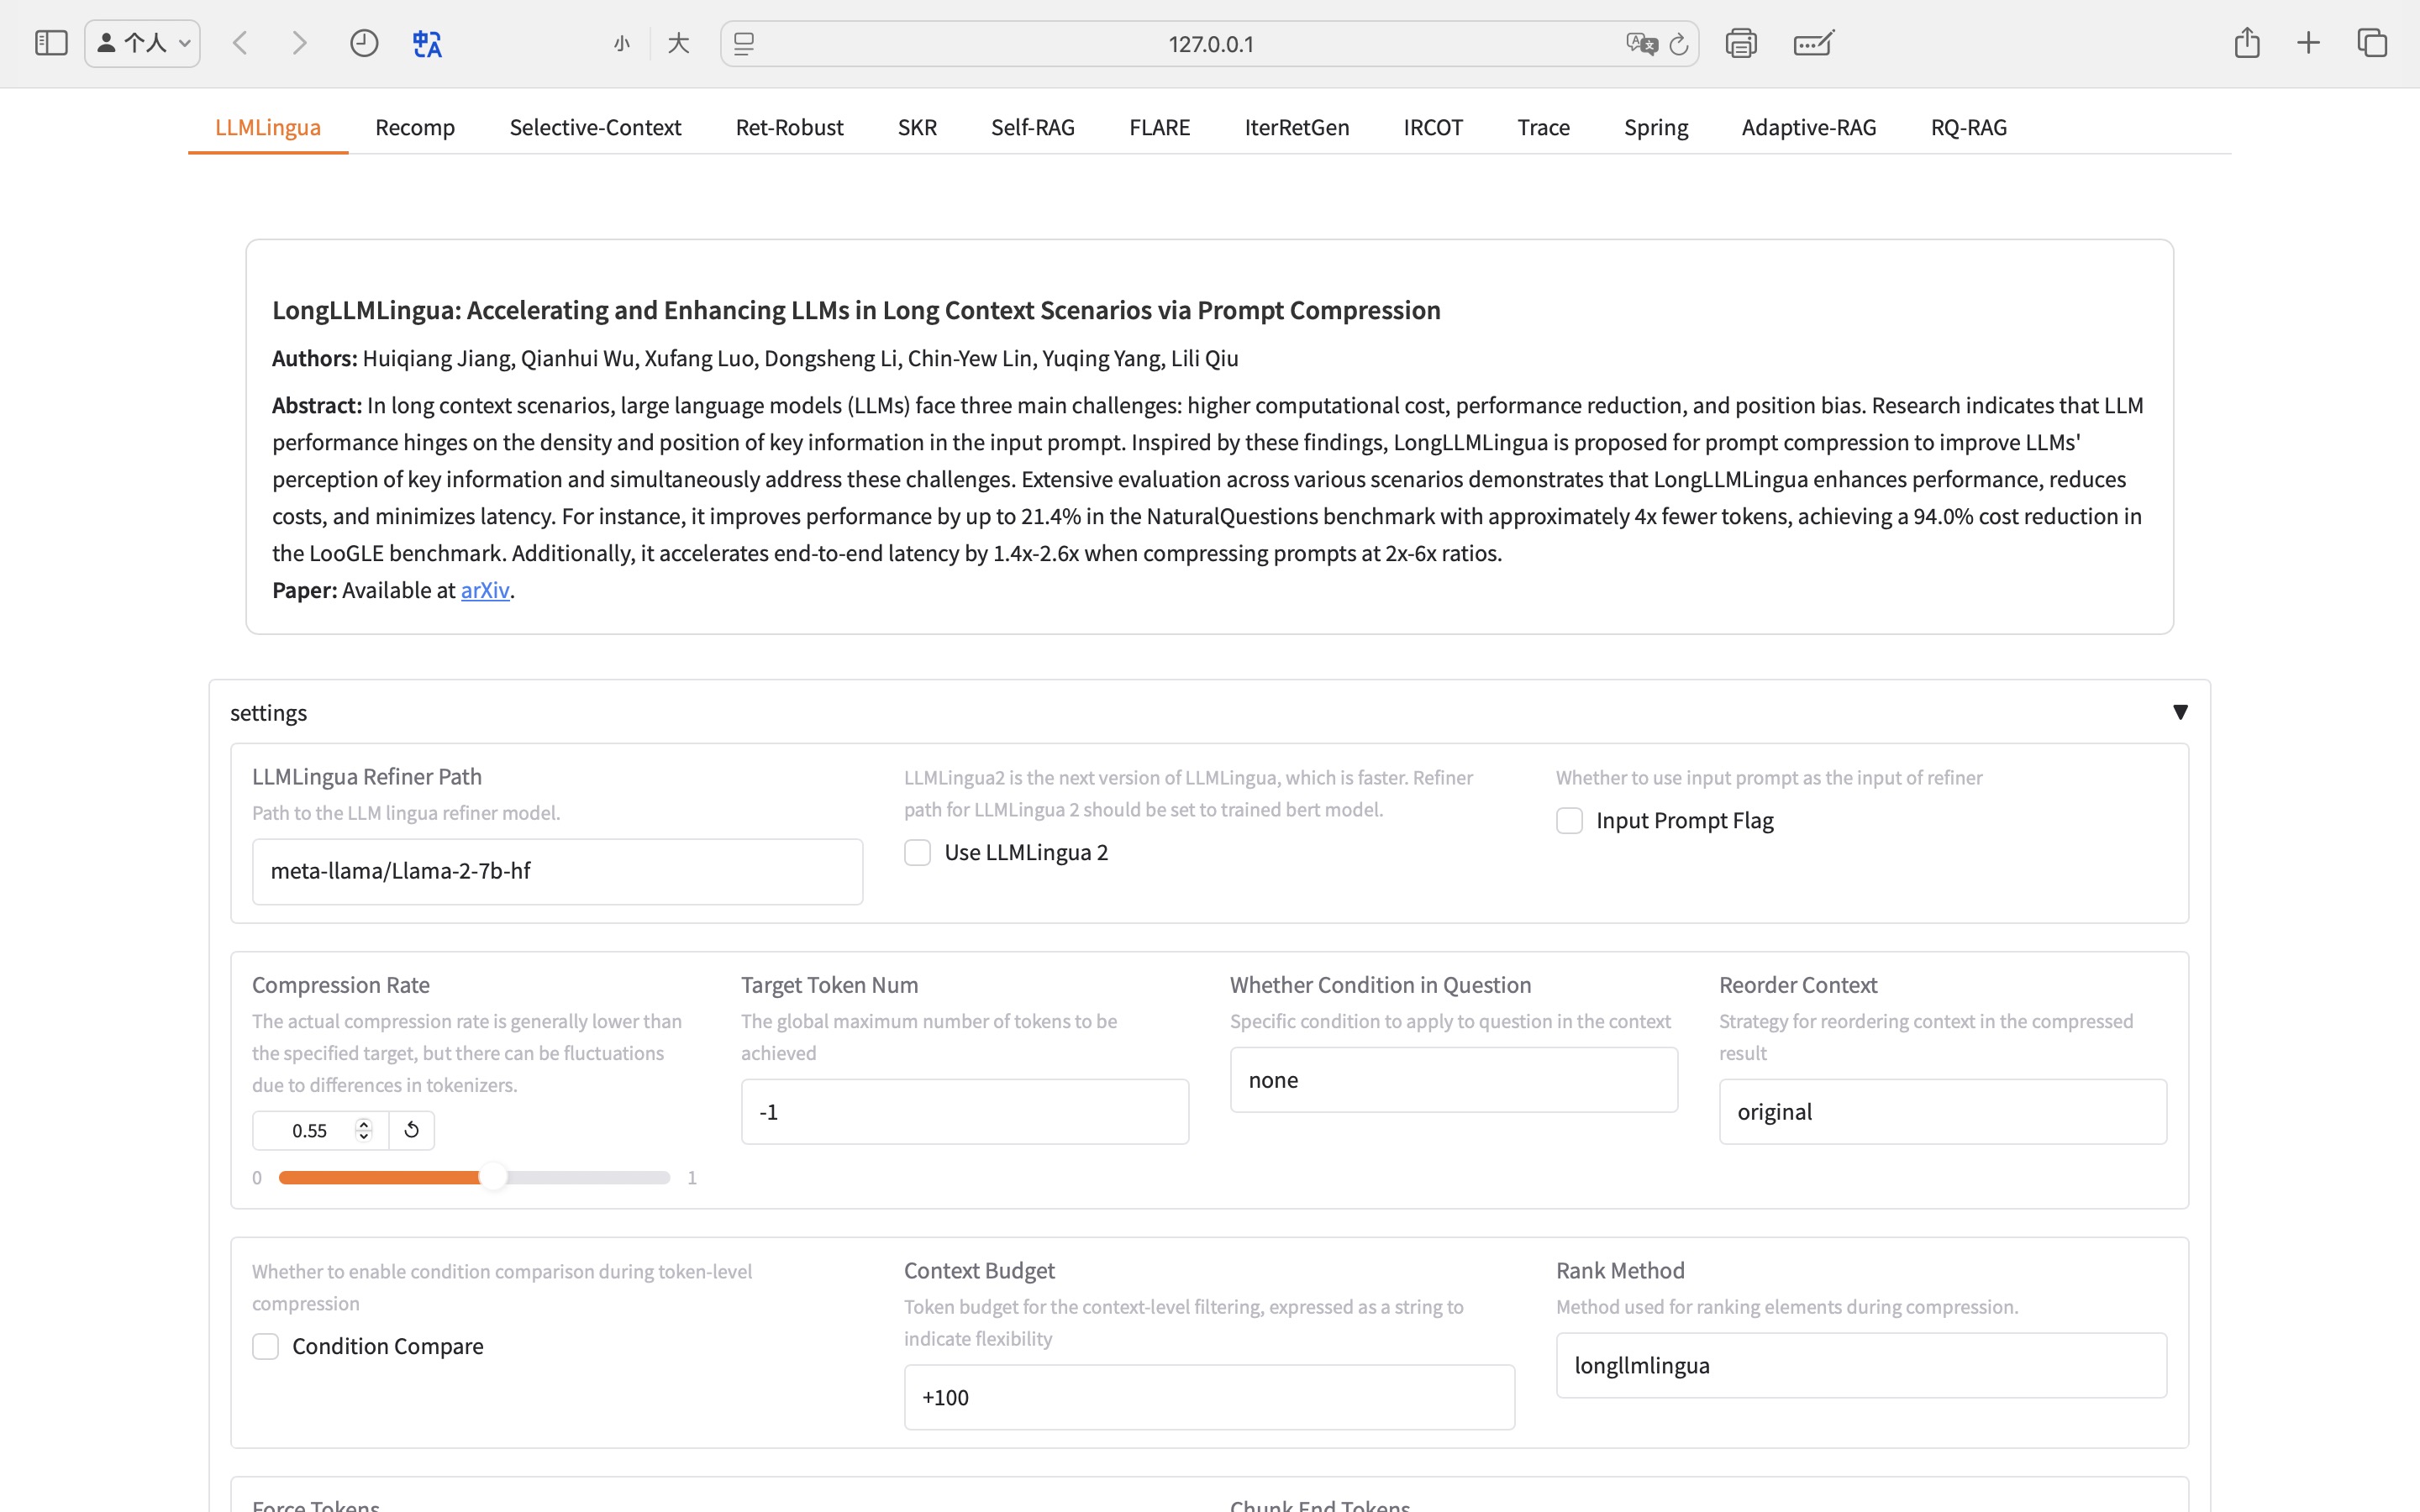Click the Compression Rate slider handle
This screenshot has height=1512, width=2420.
493,1177
